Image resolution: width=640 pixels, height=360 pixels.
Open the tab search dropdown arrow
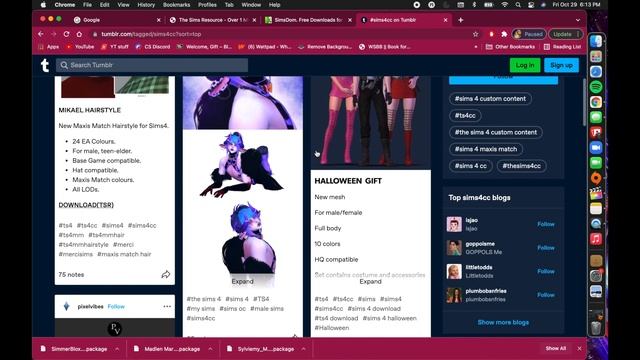[578, 20]
